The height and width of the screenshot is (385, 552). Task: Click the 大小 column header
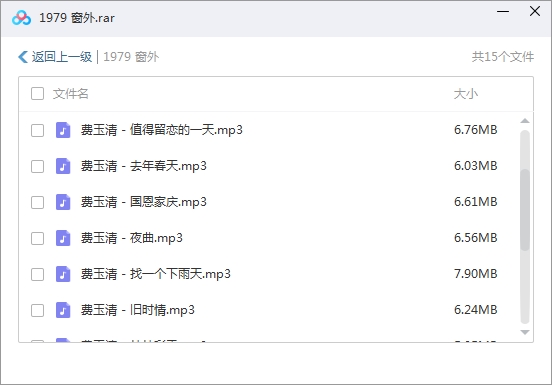[x=466, y=94]
